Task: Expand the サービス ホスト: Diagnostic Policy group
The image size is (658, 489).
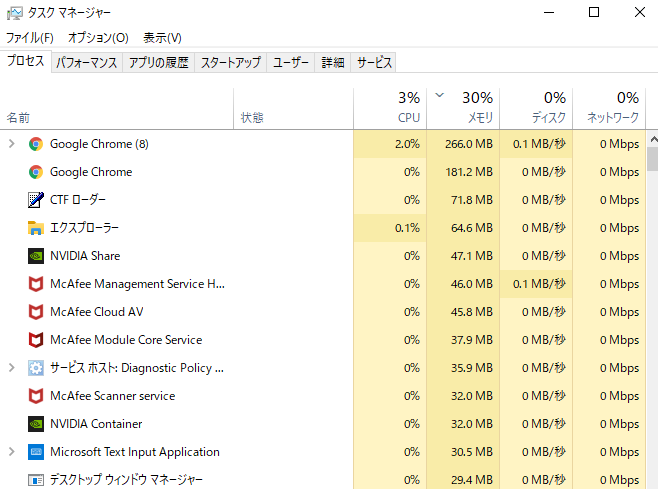Action: click(x=12, y=368)
